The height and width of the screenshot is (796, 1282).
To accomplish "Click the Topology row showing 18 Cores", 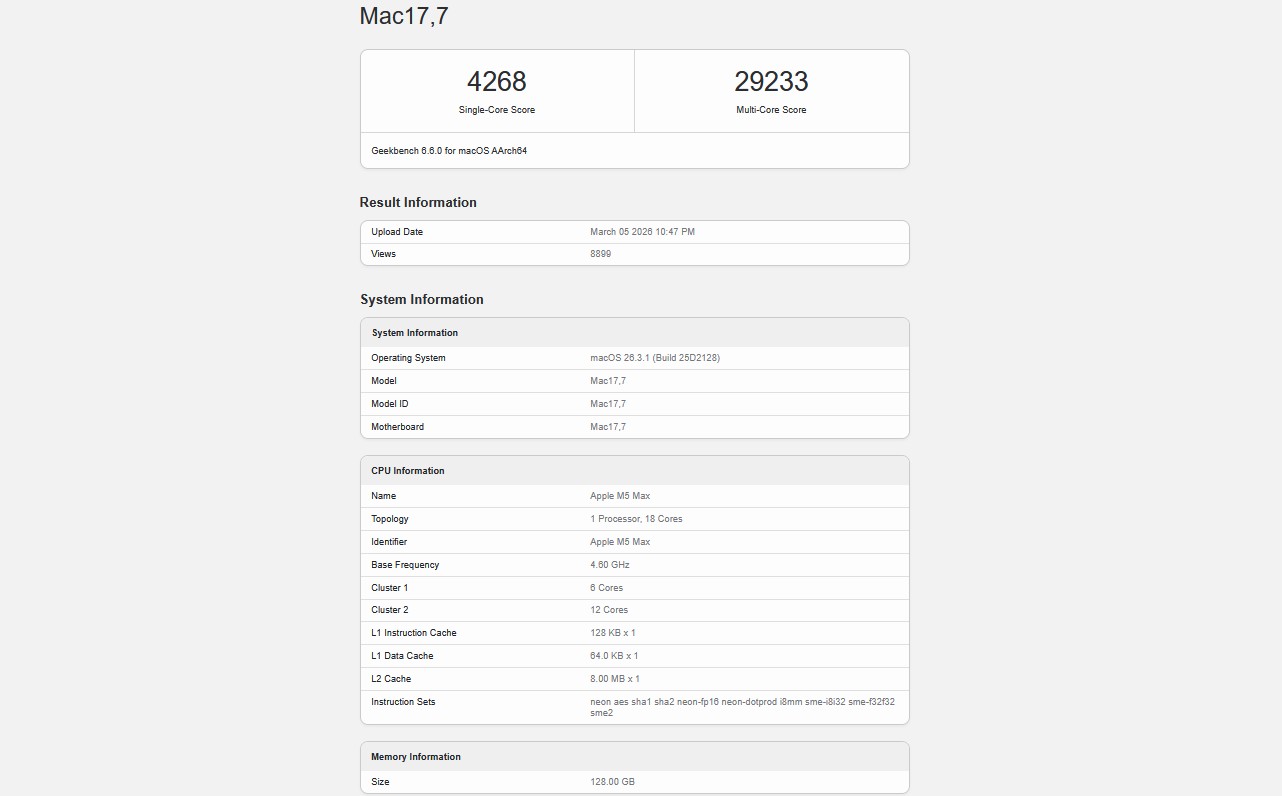I will click(x=636, y=518).
